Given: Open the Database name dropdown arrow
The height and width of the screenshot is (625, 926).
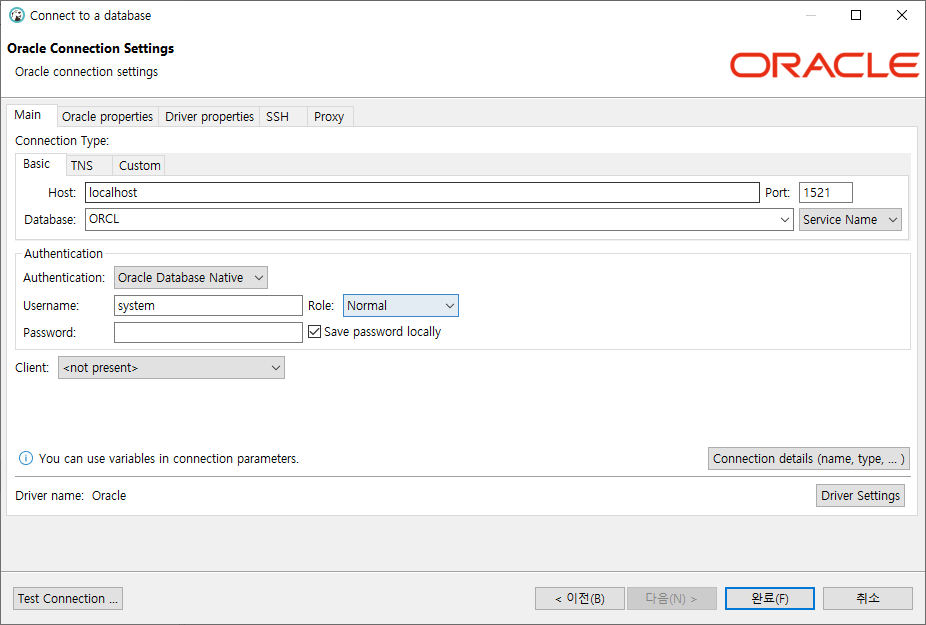Looking at the screenshot, I should [x=784, y=220].
